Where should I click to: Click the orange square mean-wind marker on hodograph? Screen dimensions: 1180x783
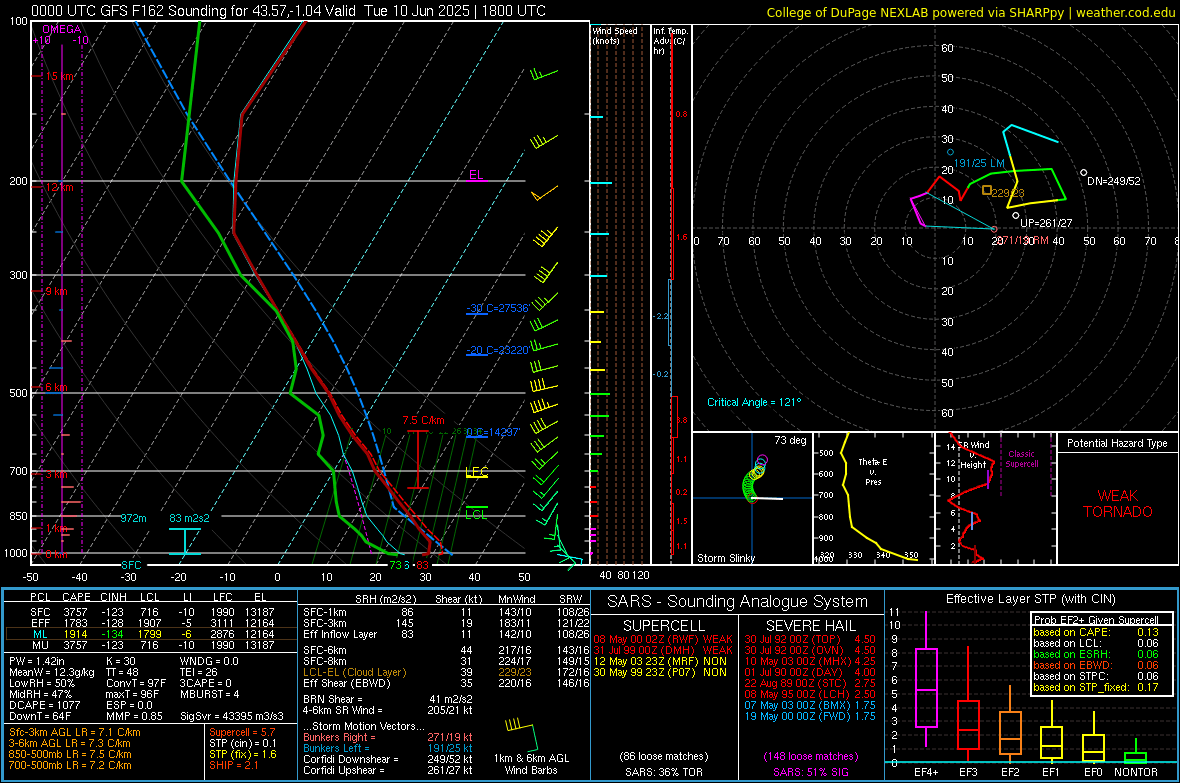coord(987,190)
